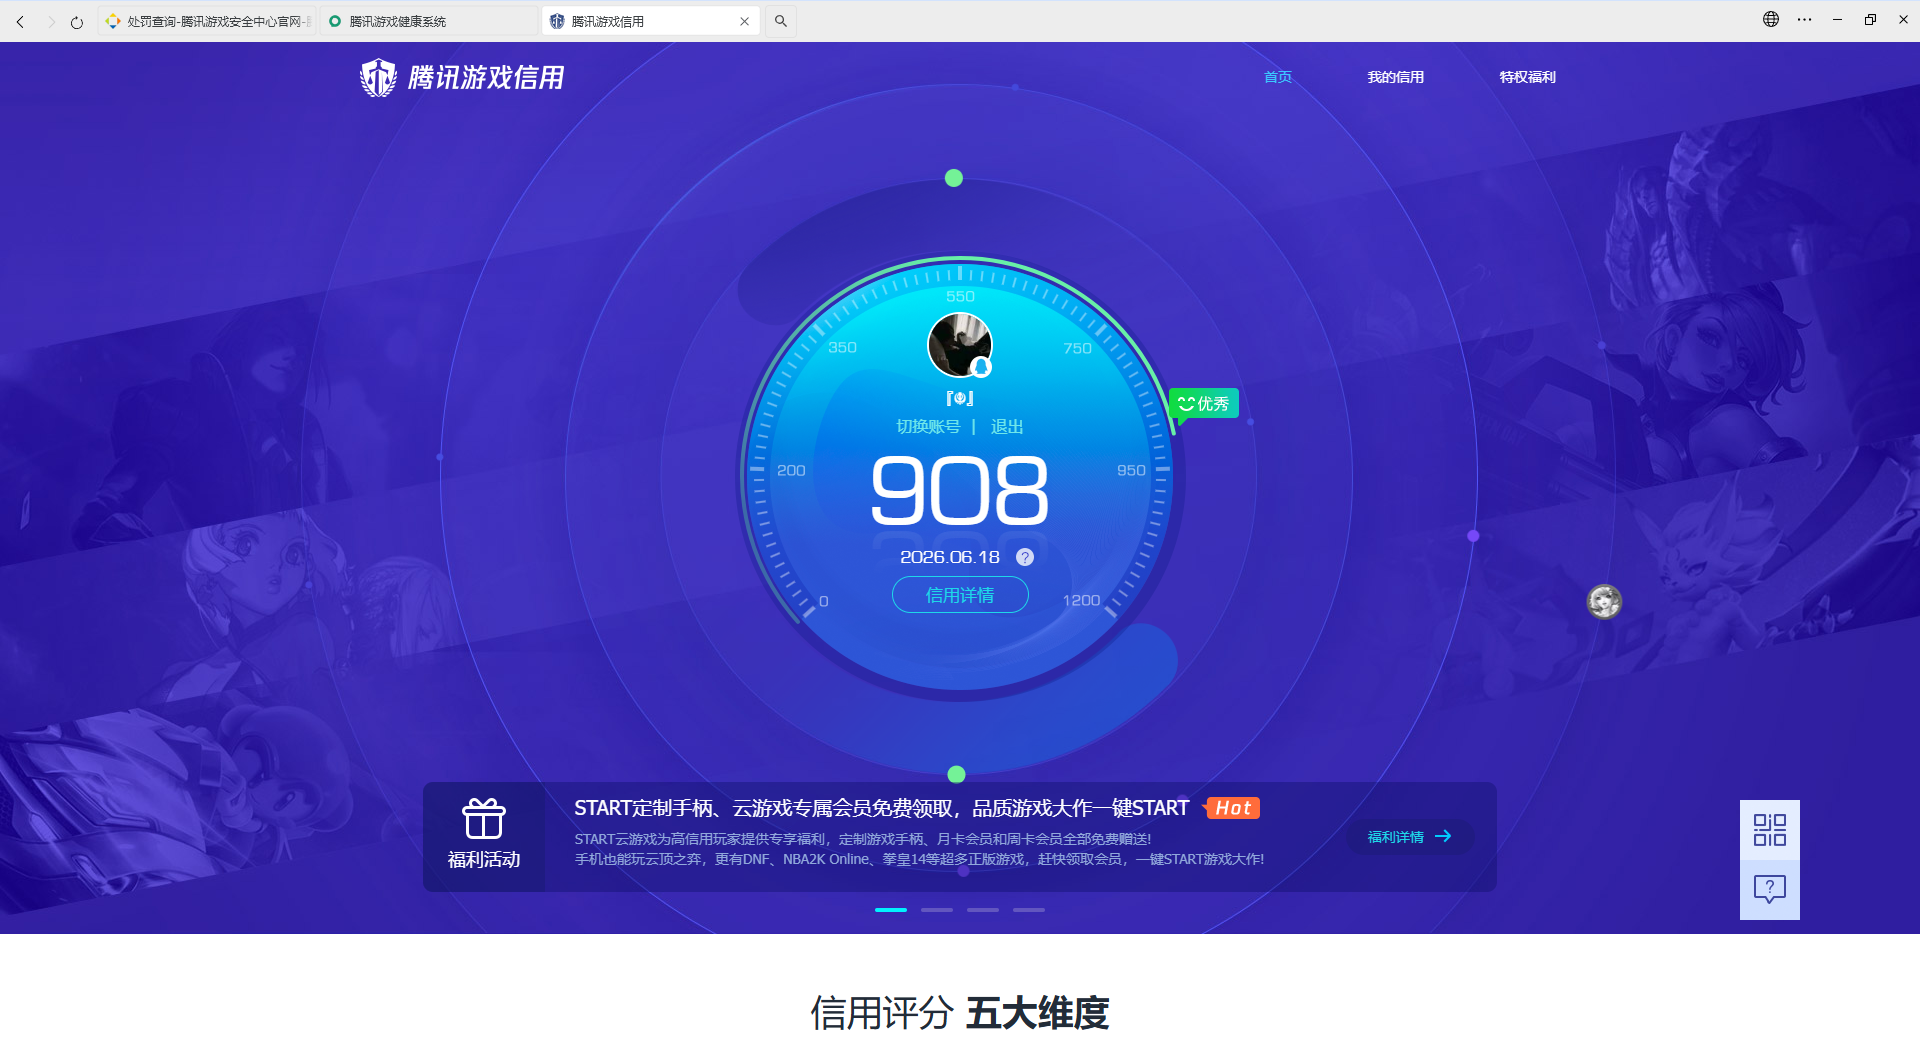
Task: Select the fourth carousel indicator
Action: (x=1029, y=910)
